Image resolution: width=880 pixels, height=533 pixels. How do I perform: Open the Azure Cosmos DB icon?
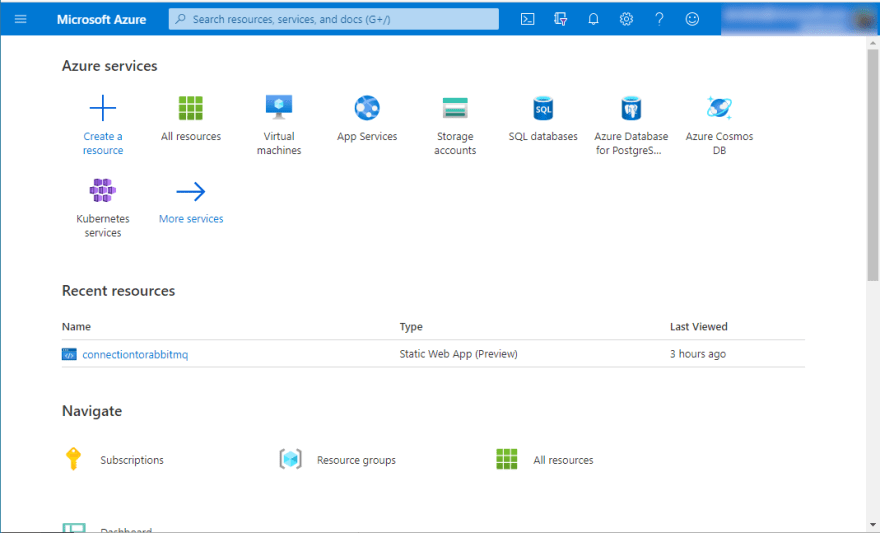(x=719, y=108)
